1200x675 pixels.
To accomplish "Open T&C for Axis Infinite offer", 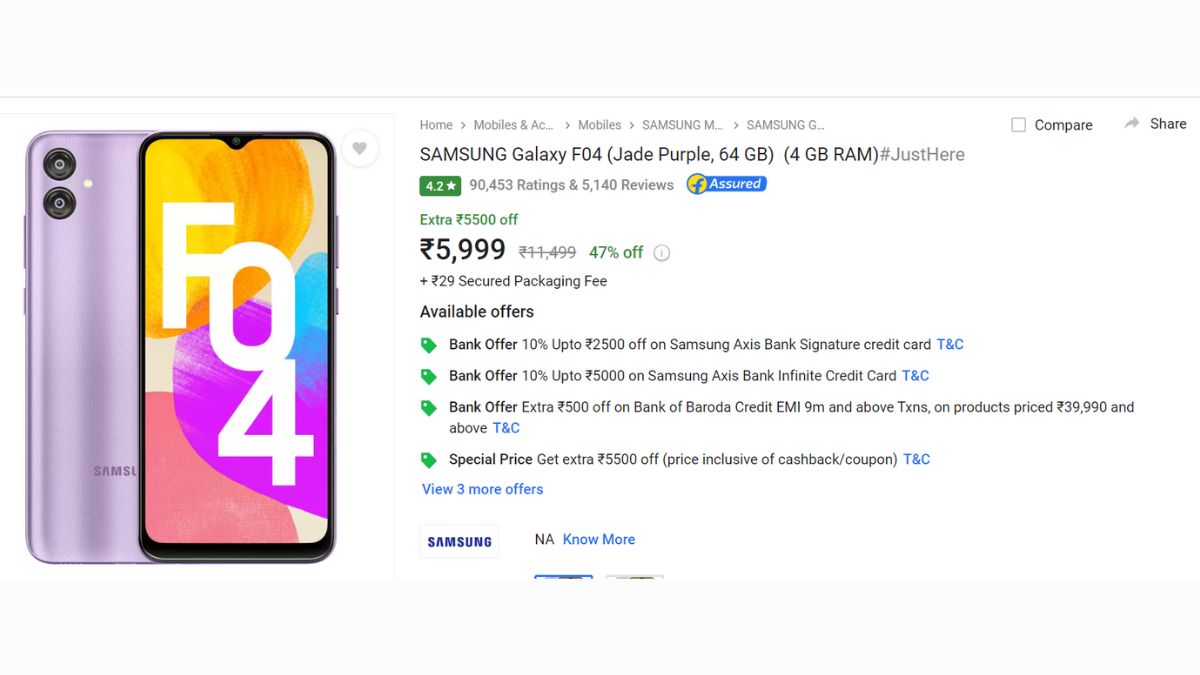I will coord(915,376).
